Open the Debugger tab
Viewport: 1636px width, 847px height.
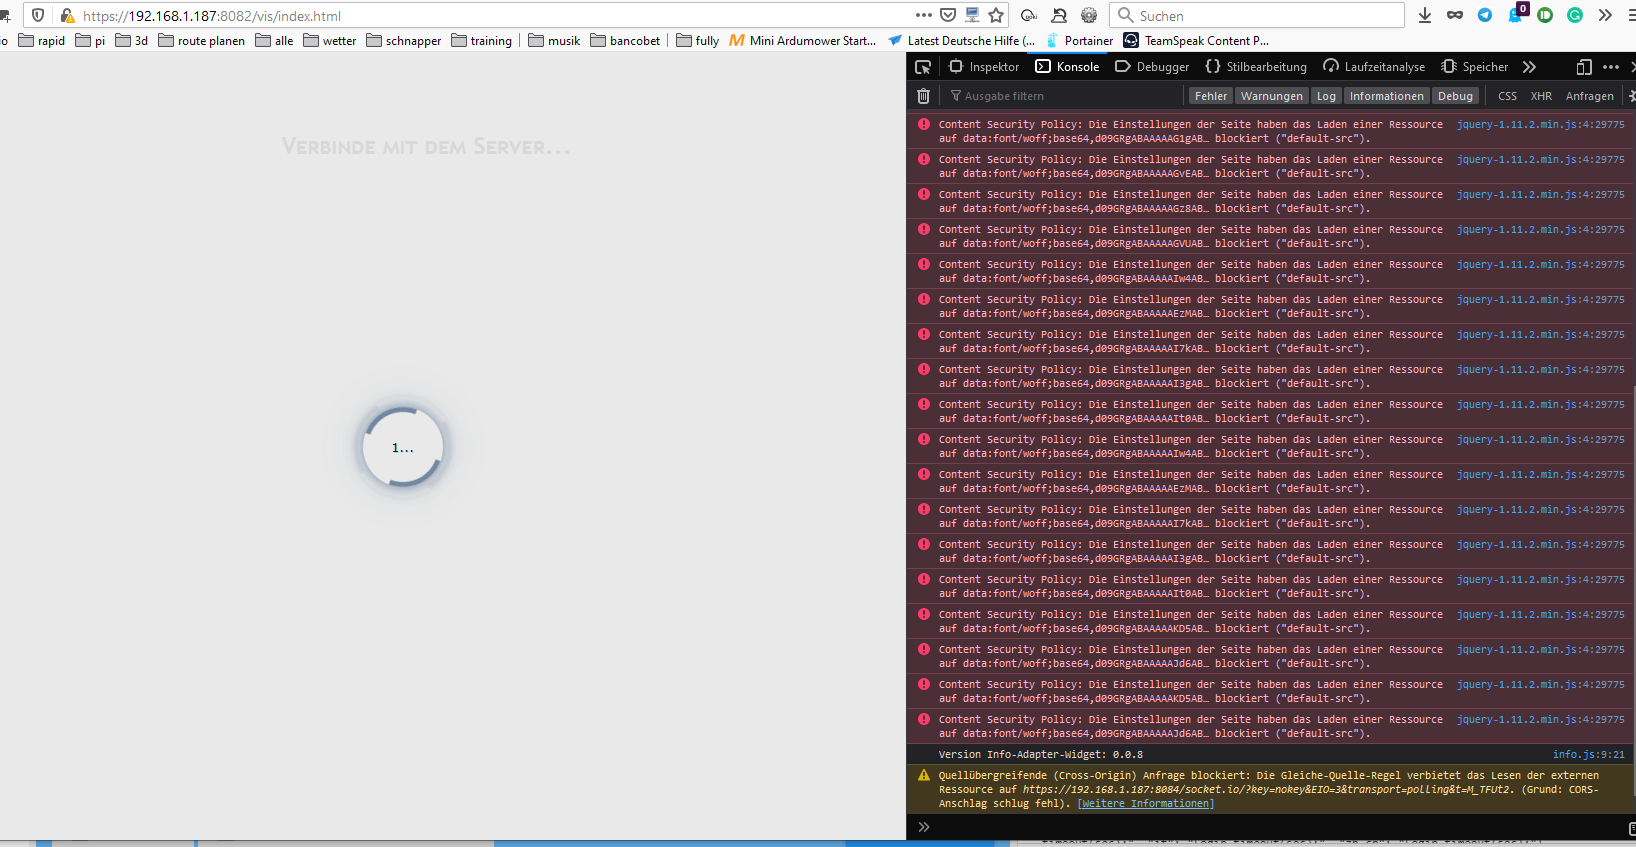click(x=1152, y=67)
